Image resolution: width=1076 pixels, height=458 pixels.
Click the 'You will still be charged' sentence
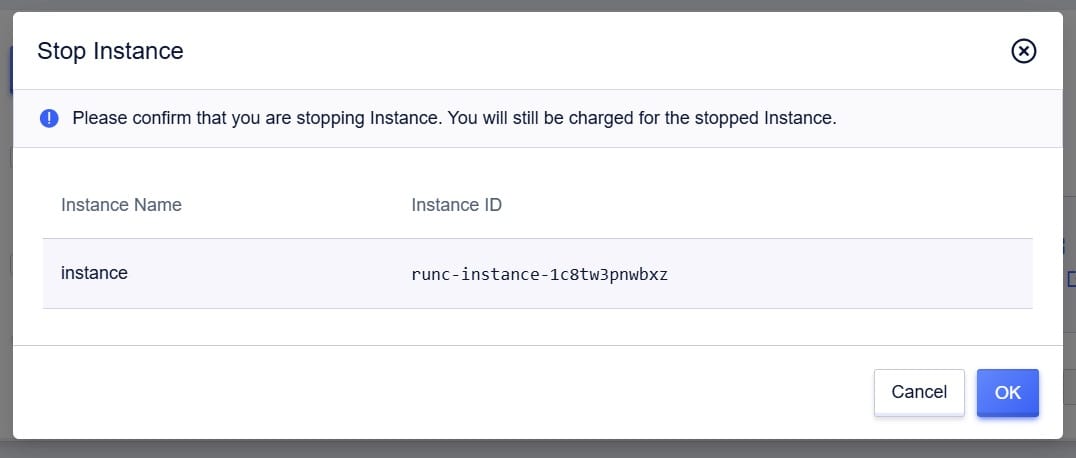642,118
